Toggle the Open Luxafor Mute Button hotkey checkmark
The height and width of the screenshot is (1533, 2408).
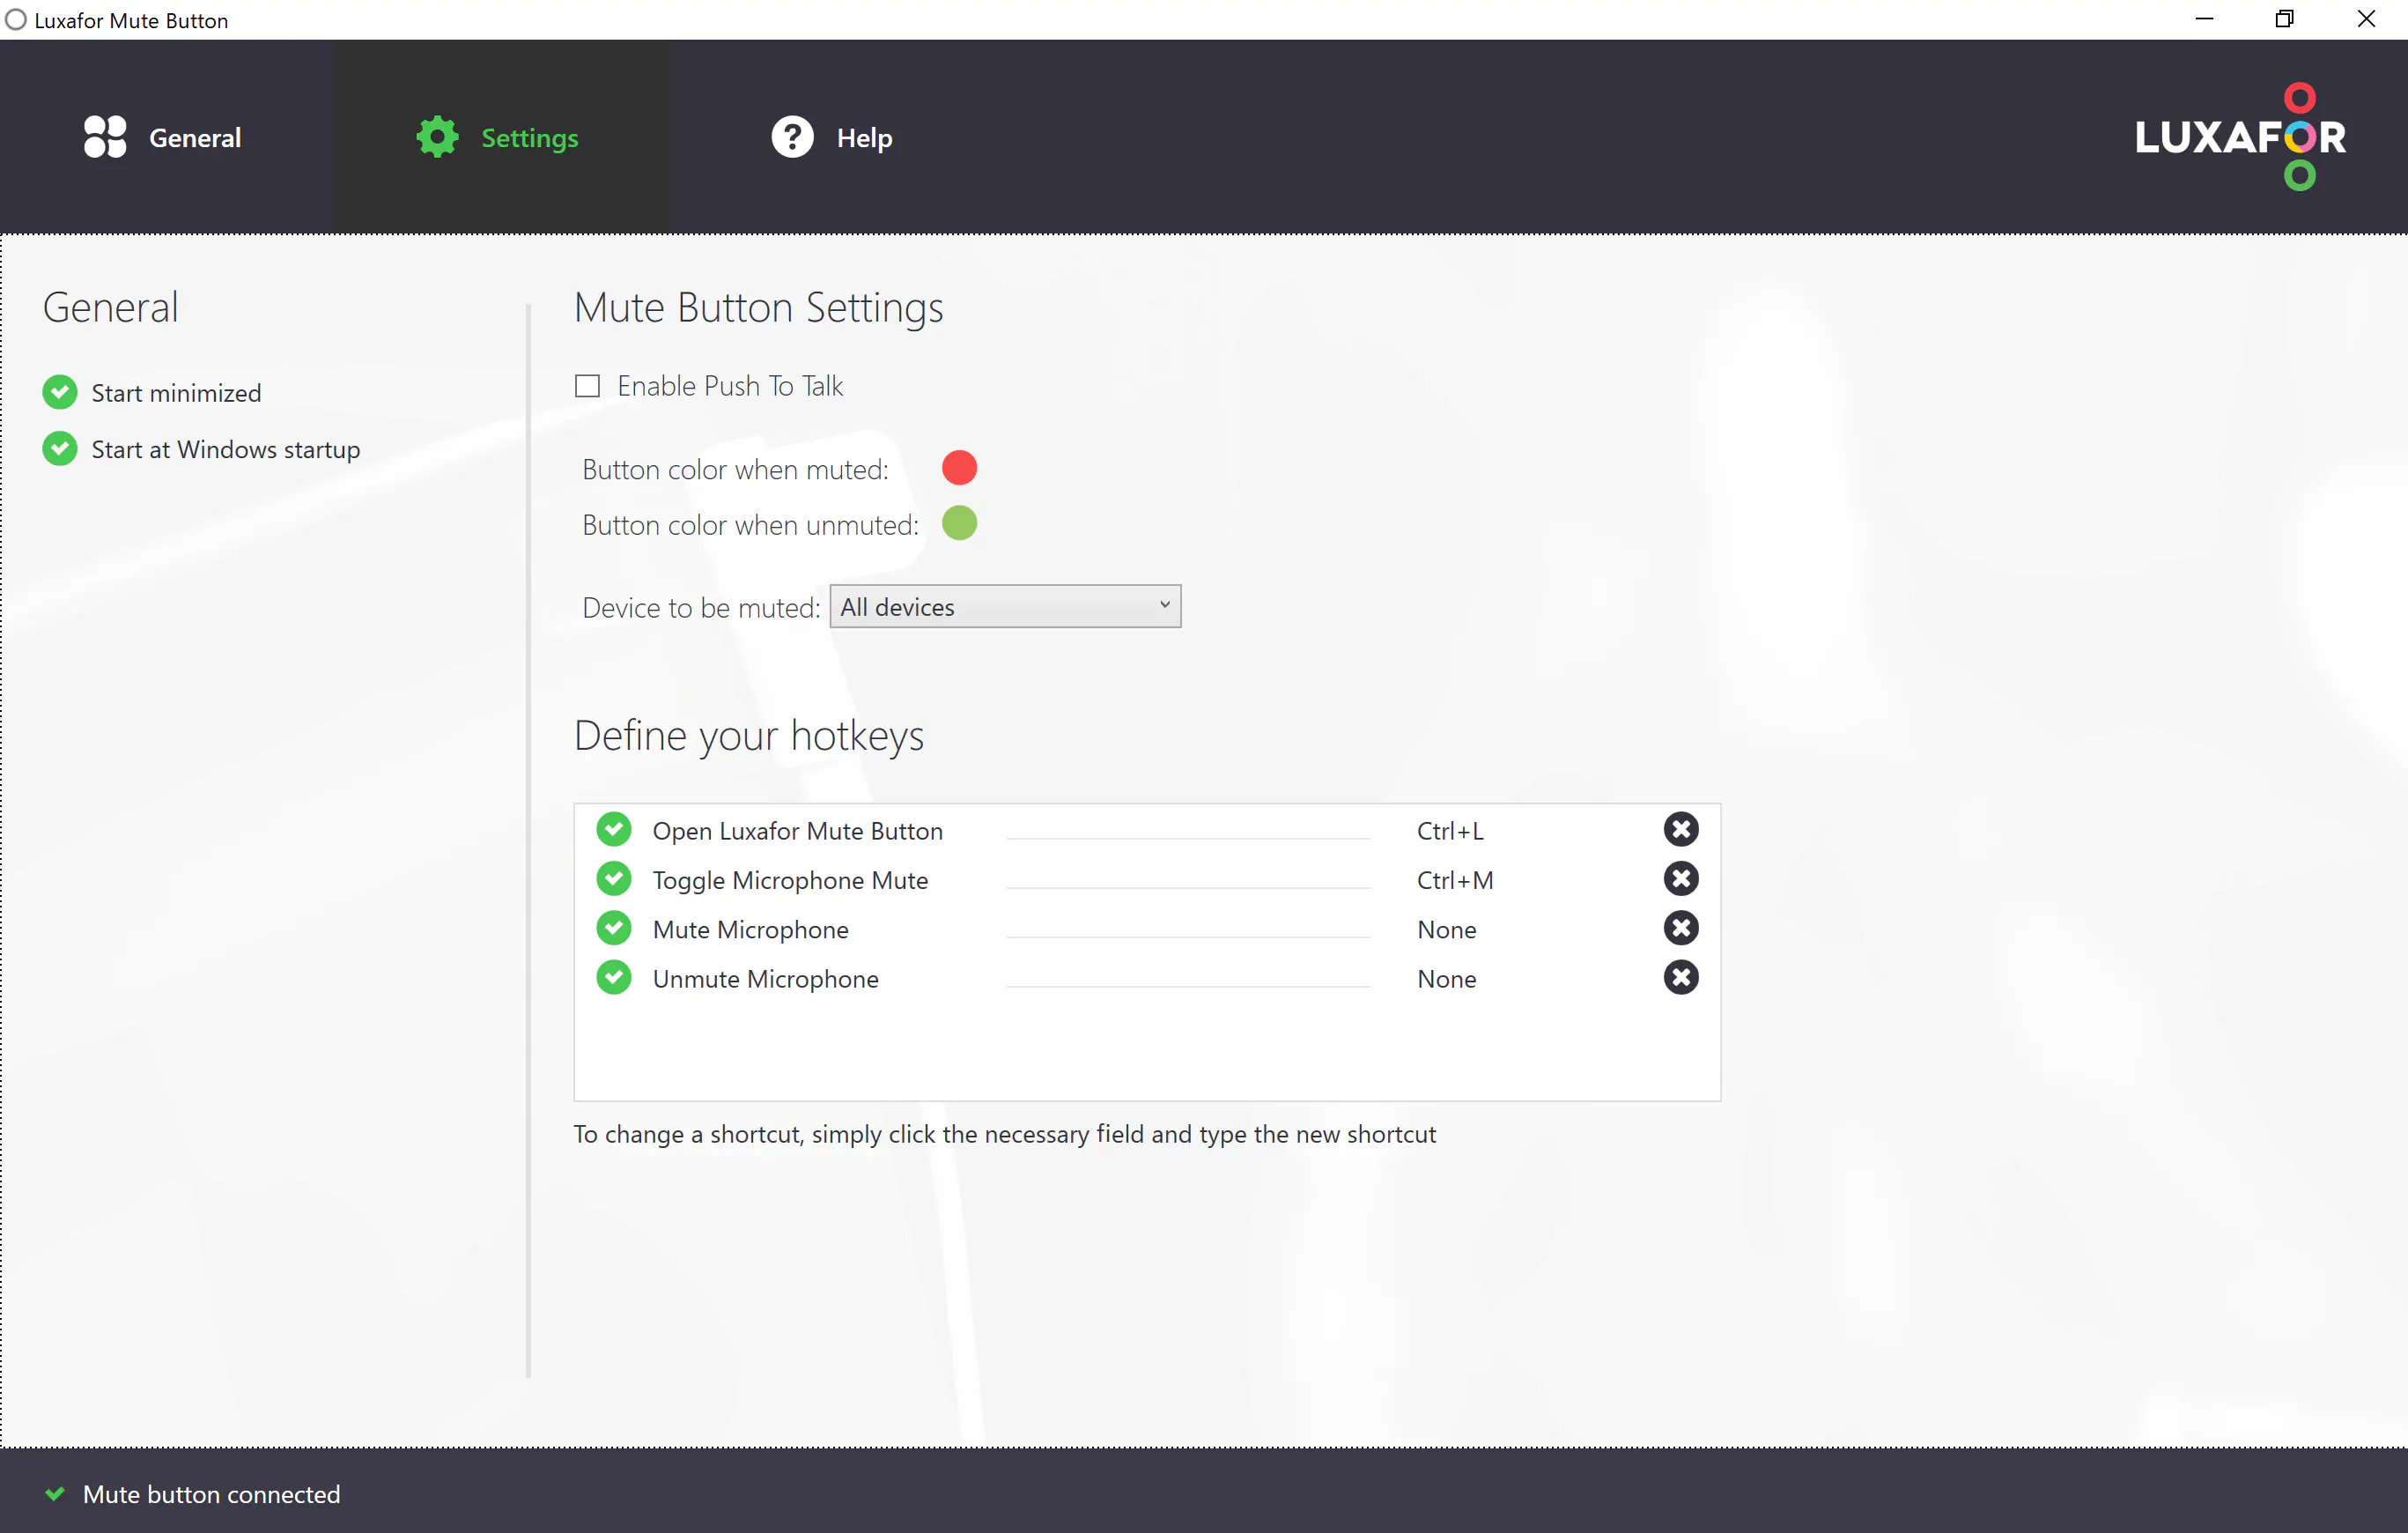613,829
